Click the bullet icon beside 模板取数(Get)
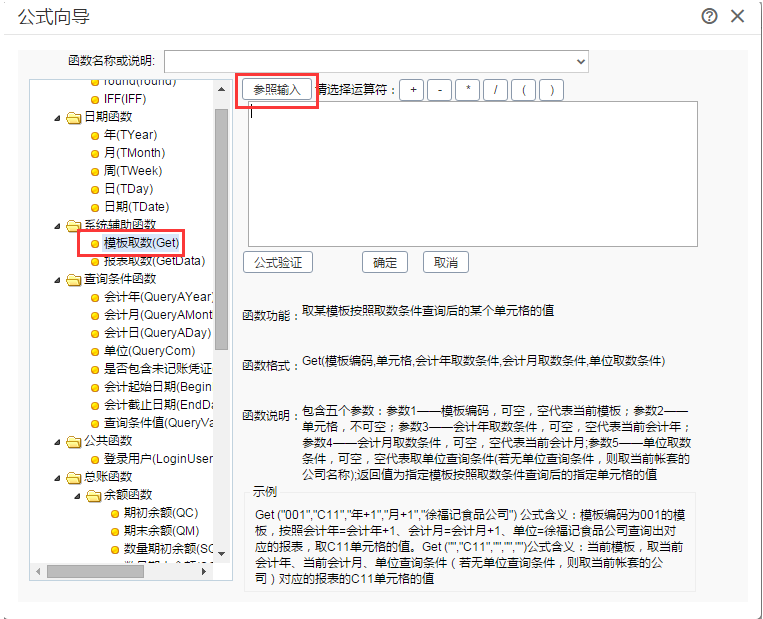 click(x=95, y=244)
